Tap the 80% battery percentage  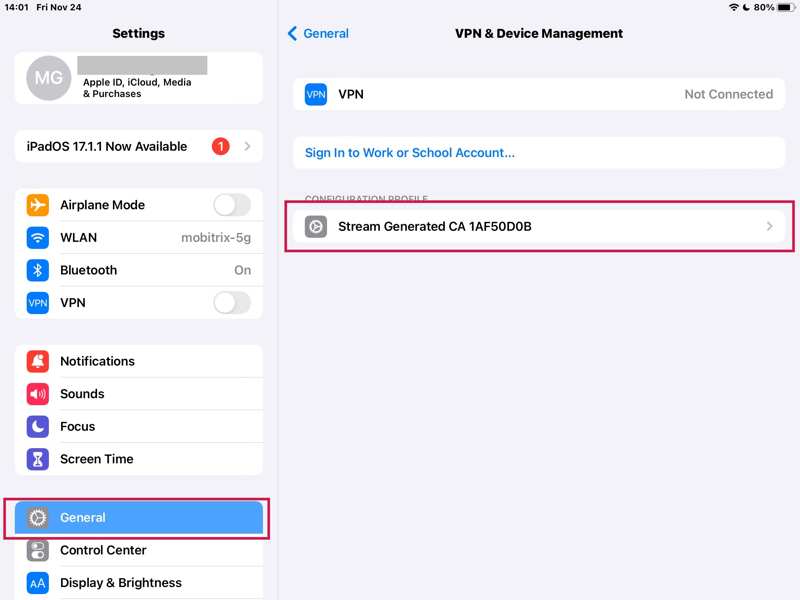click(764, 7)
